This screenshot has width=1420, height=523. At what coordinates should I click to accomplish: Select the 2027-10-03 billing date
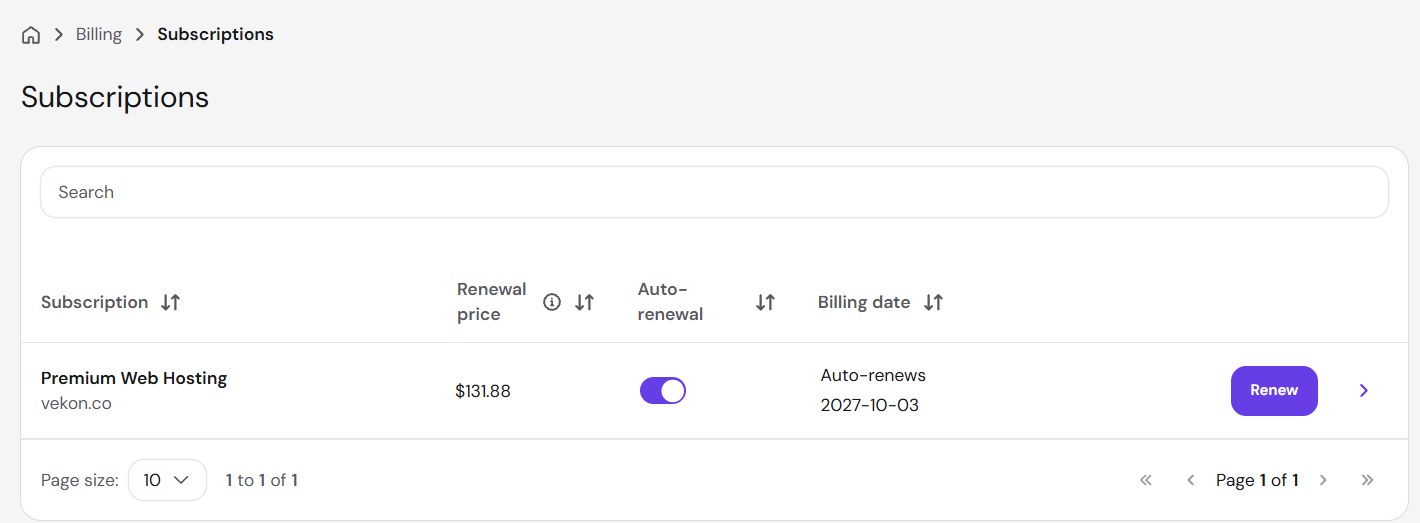point(870,406)
